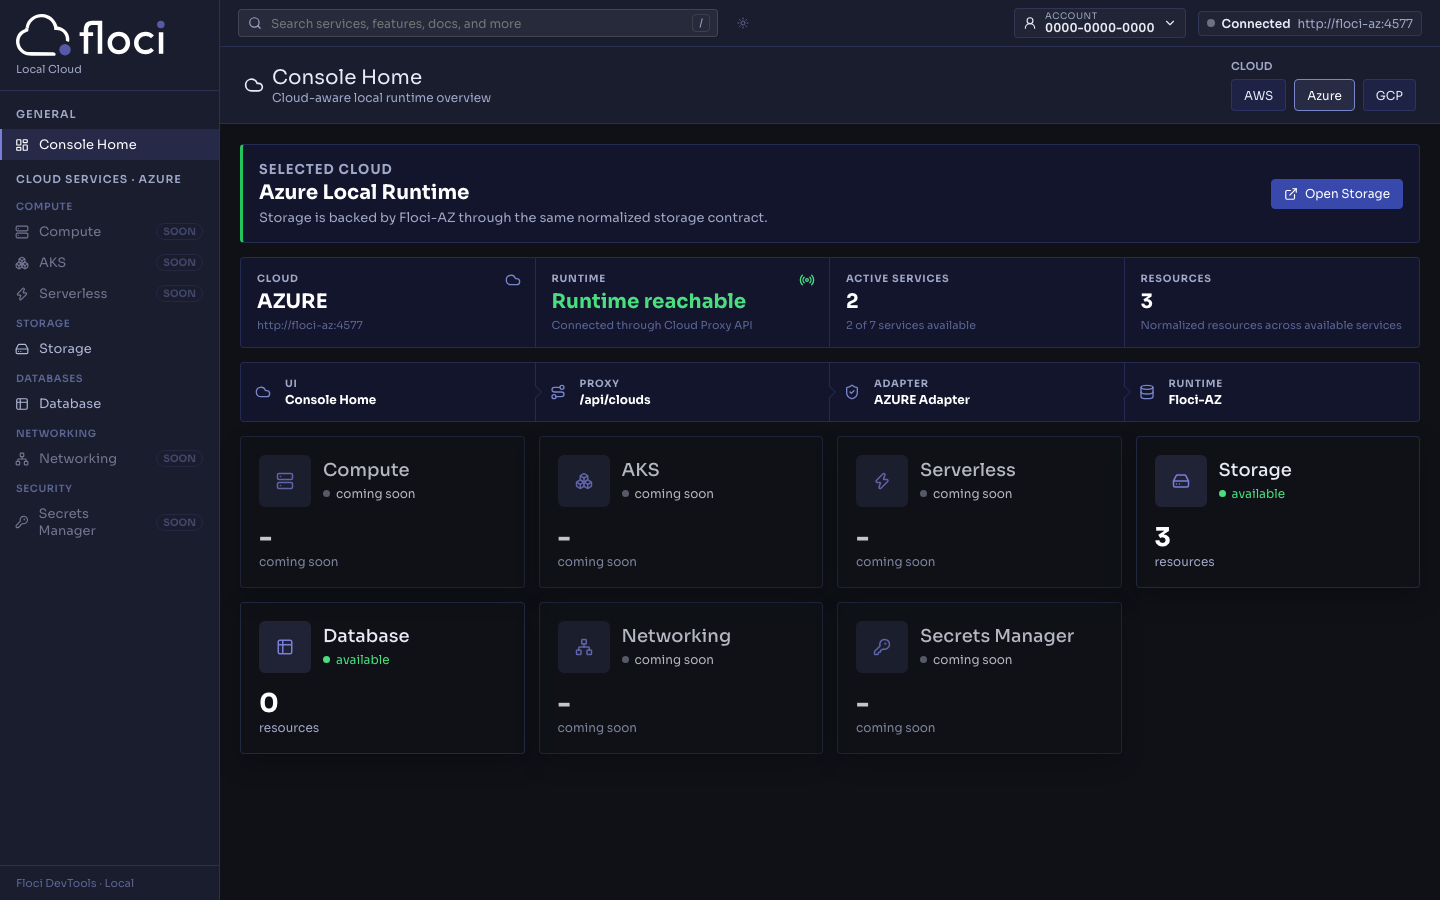
Task: Click the Open Storage button
Action: point(1337,194)
